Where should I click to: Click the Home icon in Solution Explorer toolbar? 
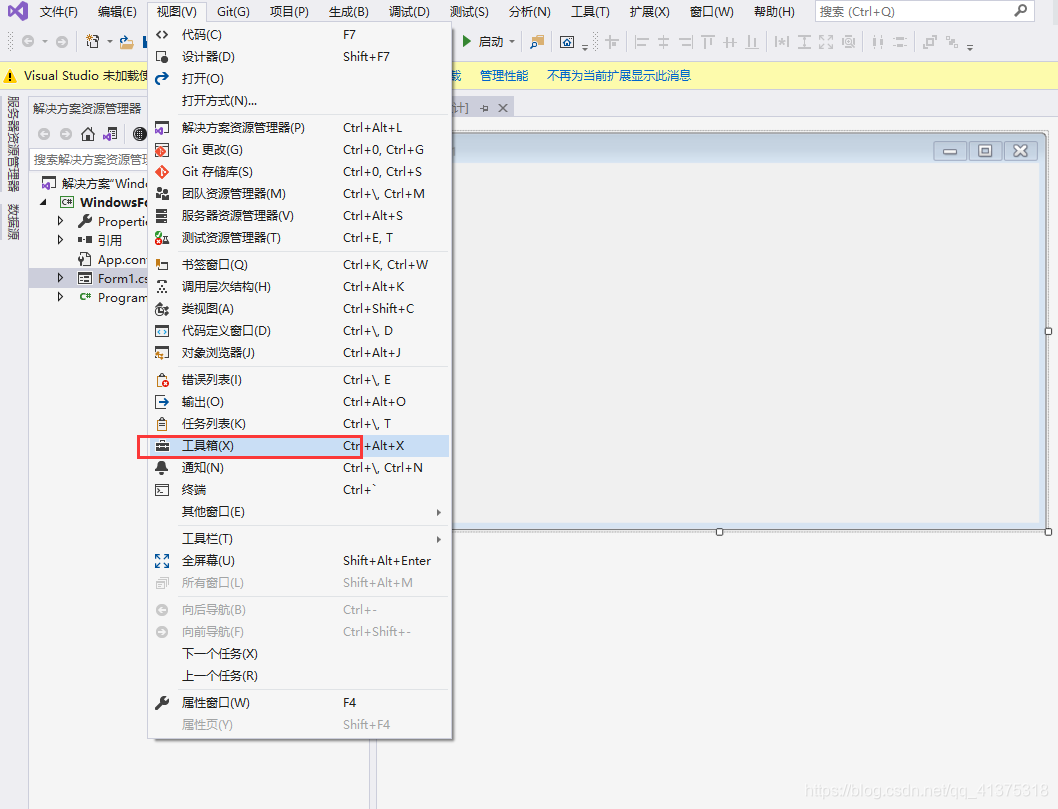[x=88, y=135]
